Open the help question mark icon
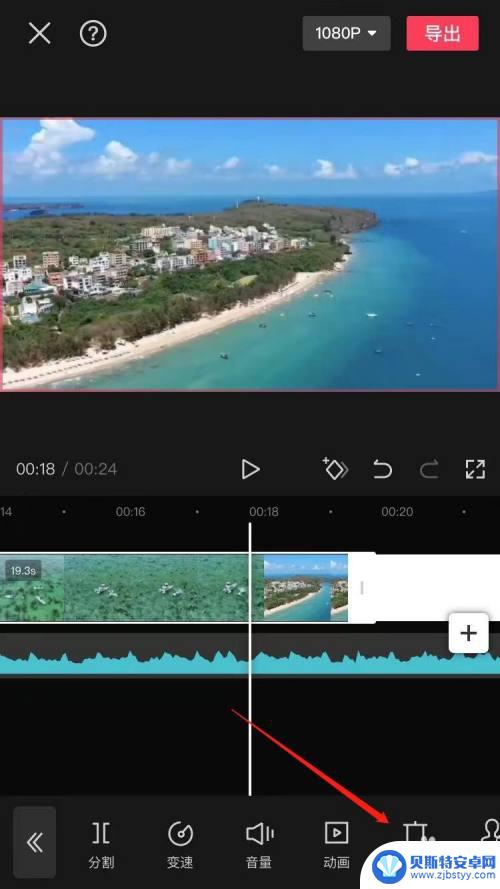The width and height of the screenshot is (500, 889). pyautogui.click(x=93, y=34)
